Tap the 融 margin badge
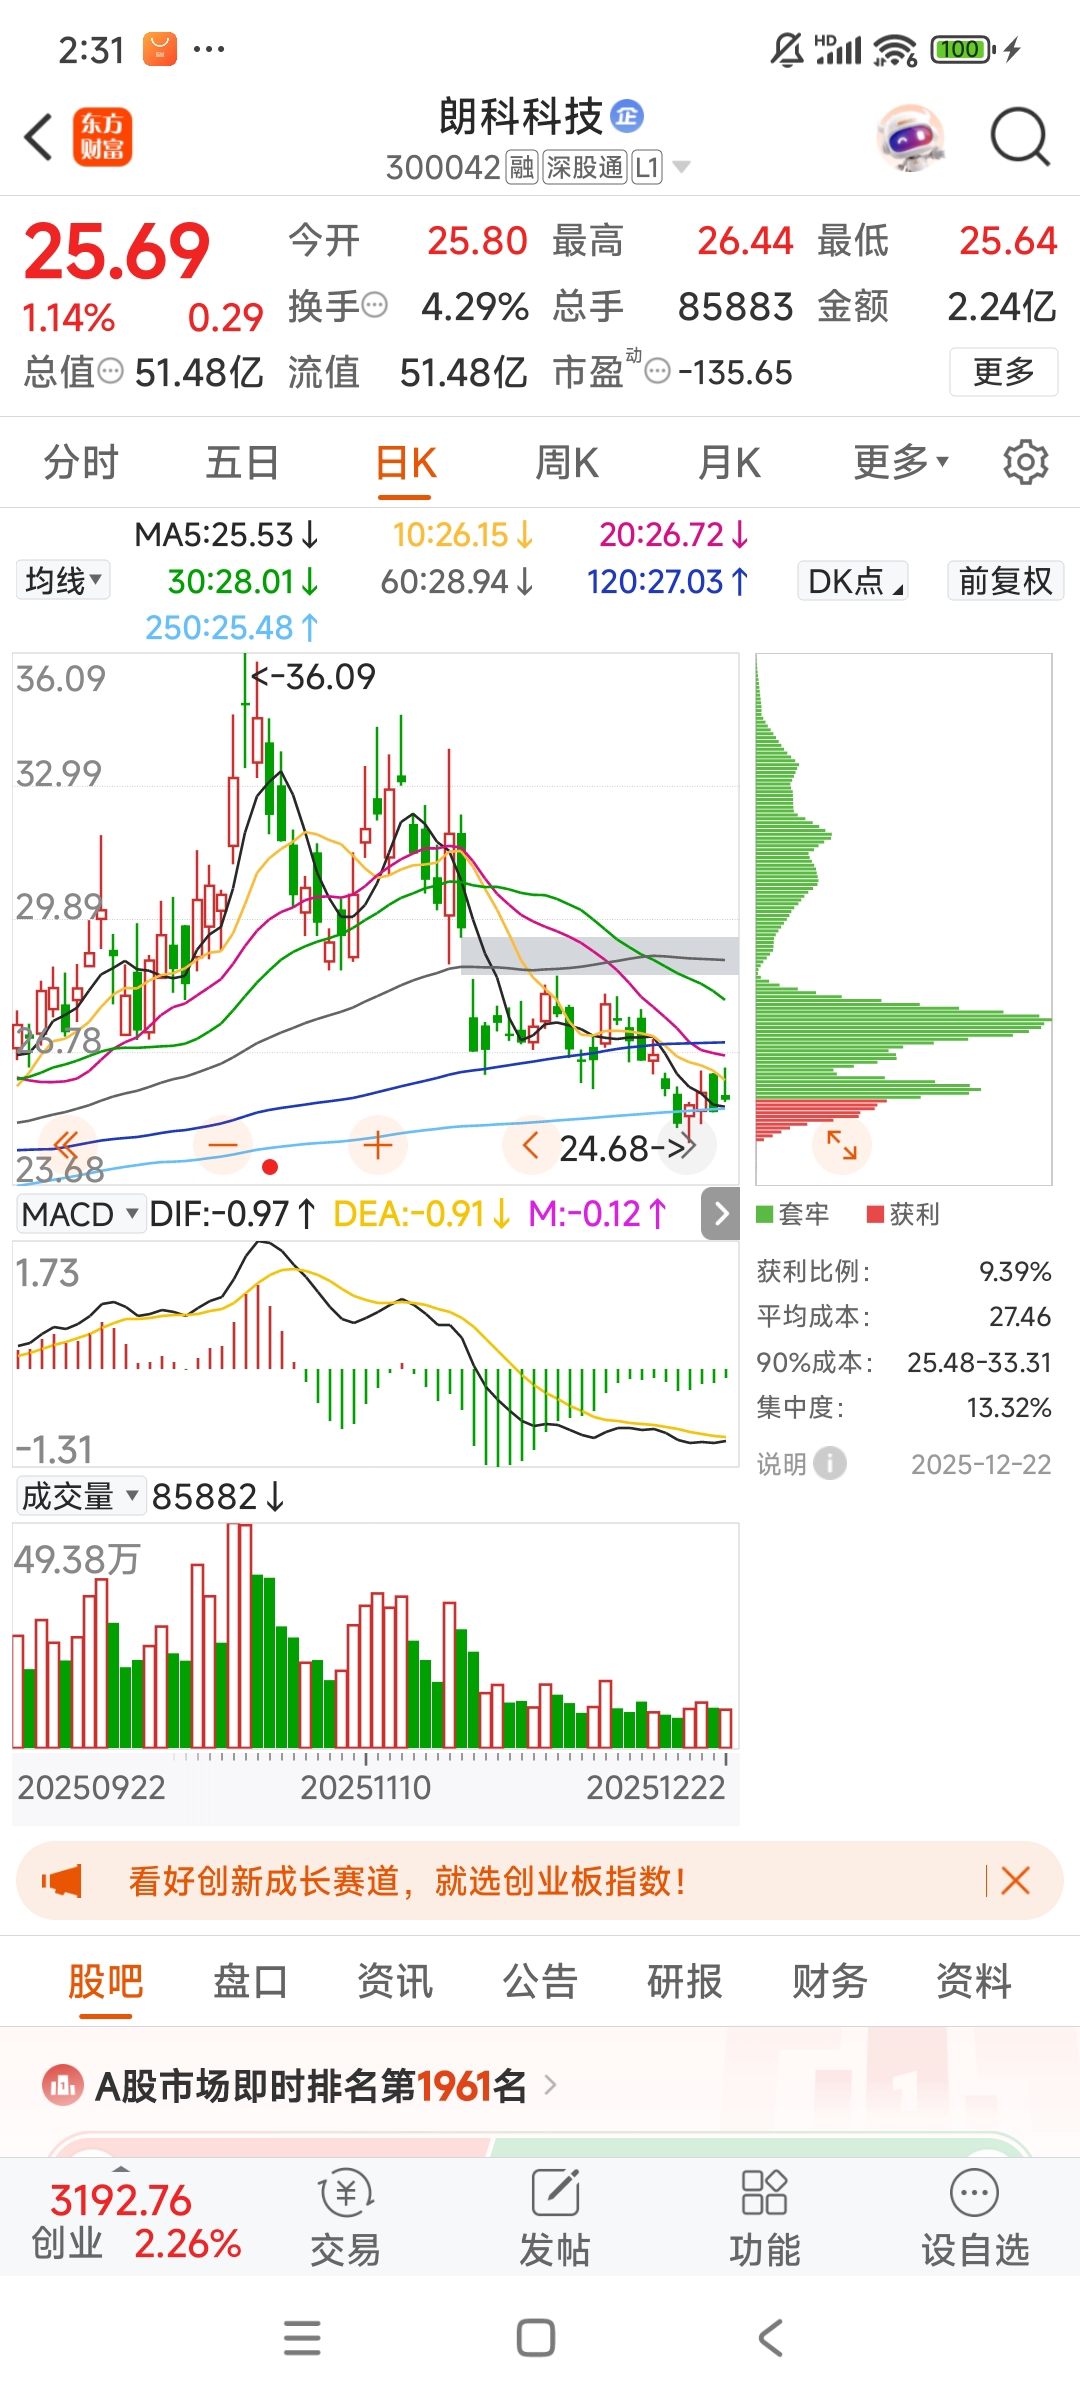 [522, 167]
